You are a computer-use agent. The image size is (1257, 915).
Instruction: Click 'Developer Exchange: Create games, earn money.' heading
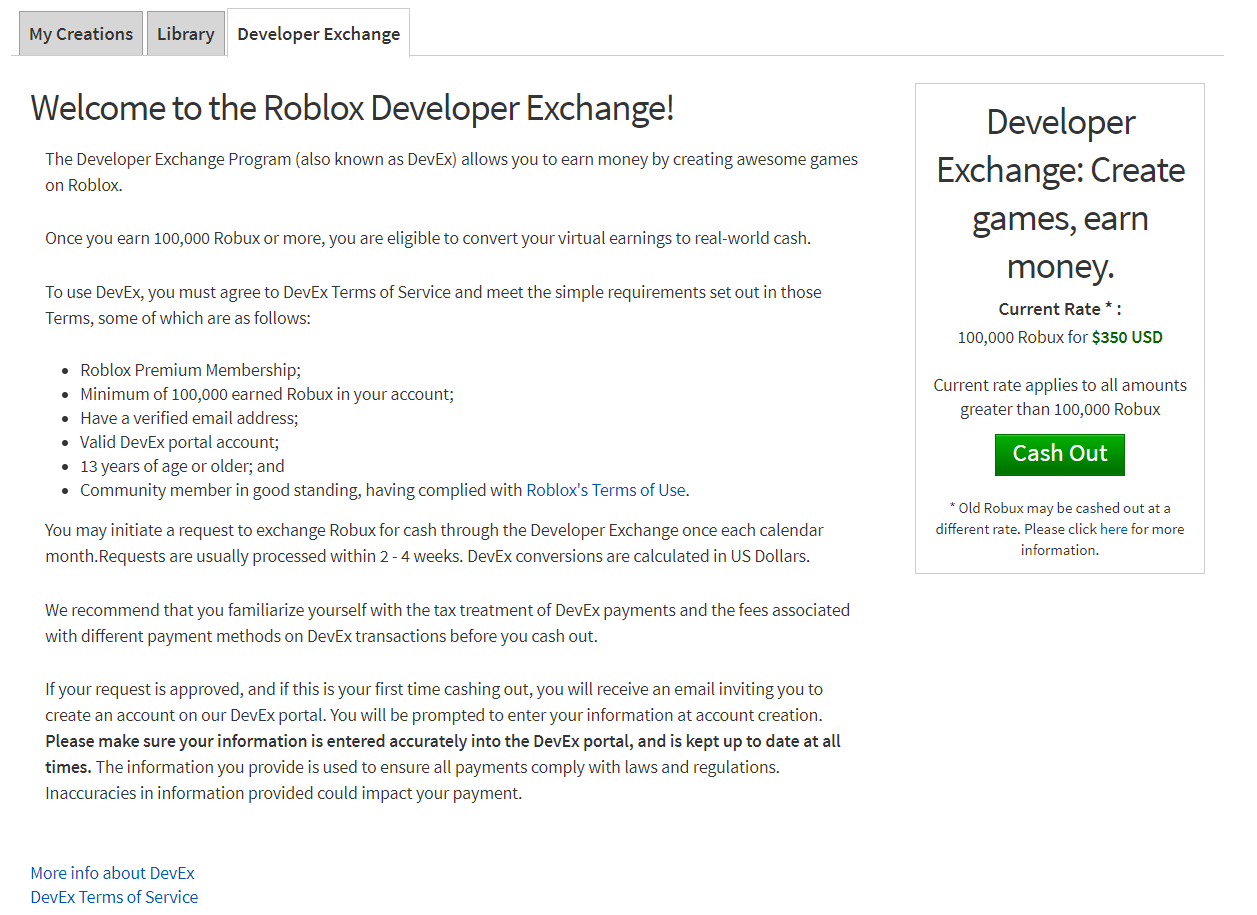click(x=1060, y=194)
